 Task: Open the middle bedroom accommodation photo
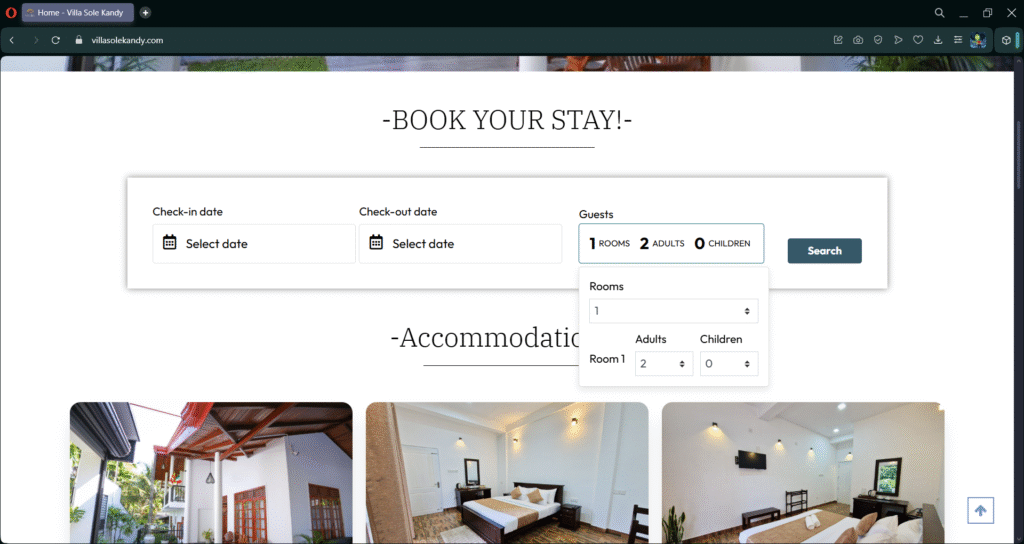tap(507, 473)
